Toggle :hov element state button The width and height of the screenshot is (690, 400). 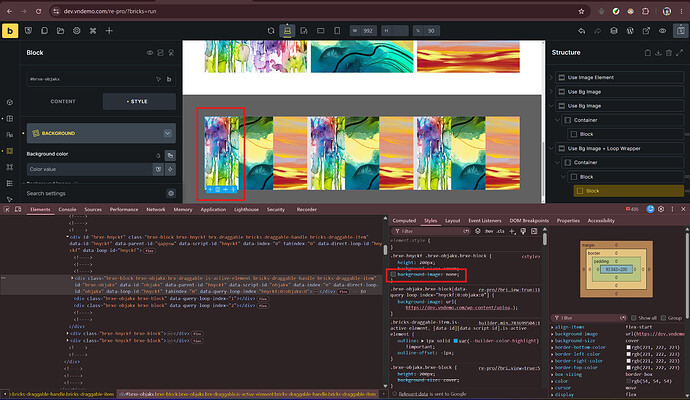point(489,231)
